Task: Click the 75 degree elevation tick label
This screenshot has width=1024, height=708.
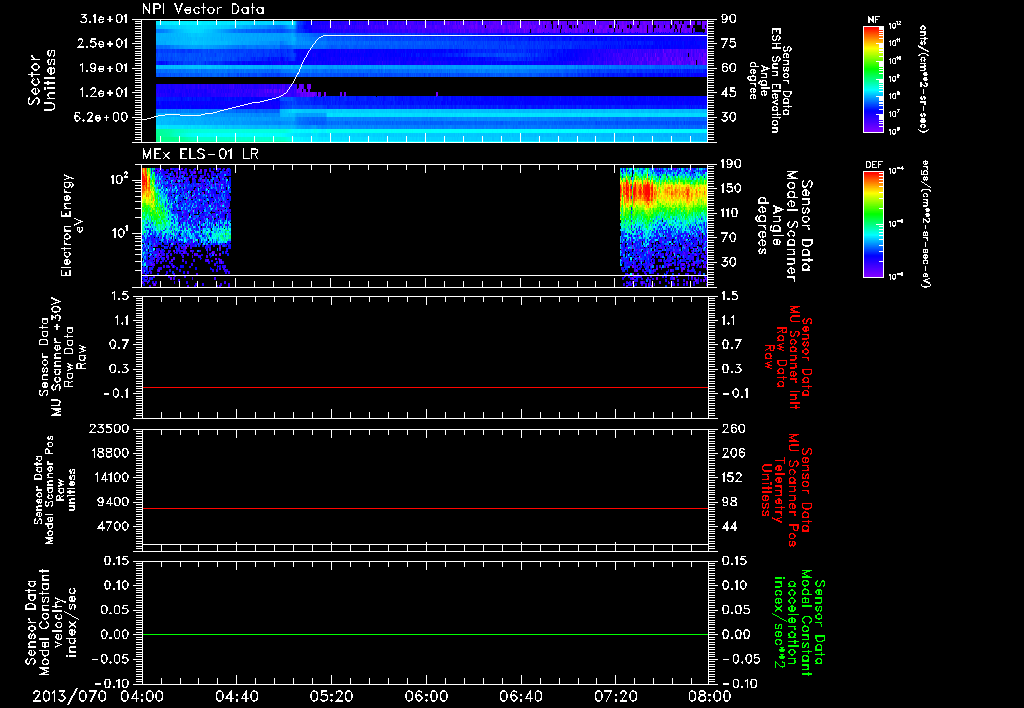Action: 728,43
